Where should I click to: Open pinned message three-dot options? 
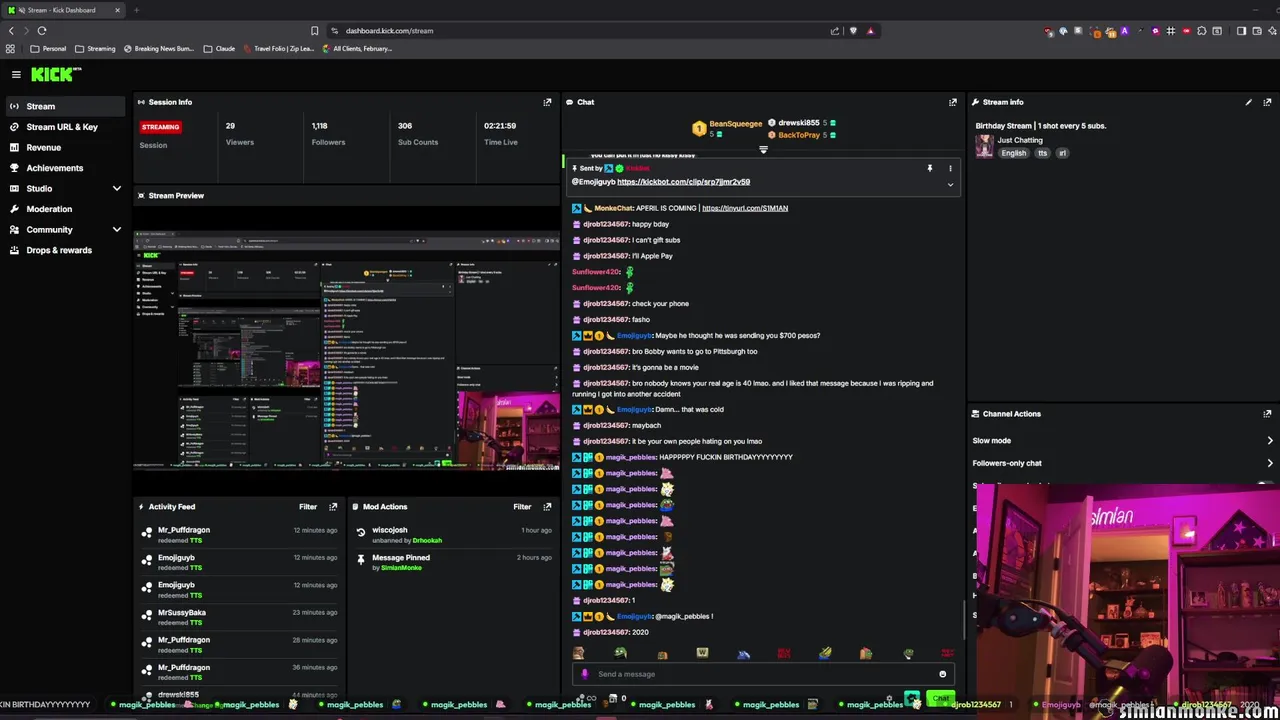click(950, 168)
